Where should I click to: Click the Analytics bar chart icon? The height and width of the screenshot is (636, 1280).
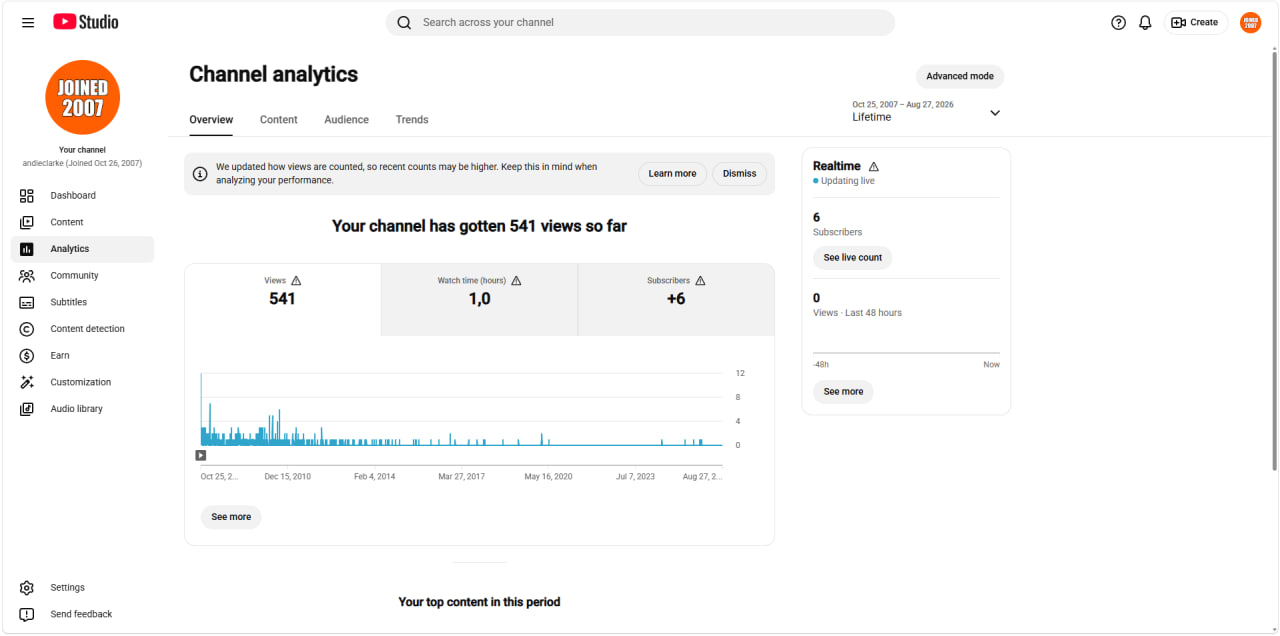[x=27, y=249]
